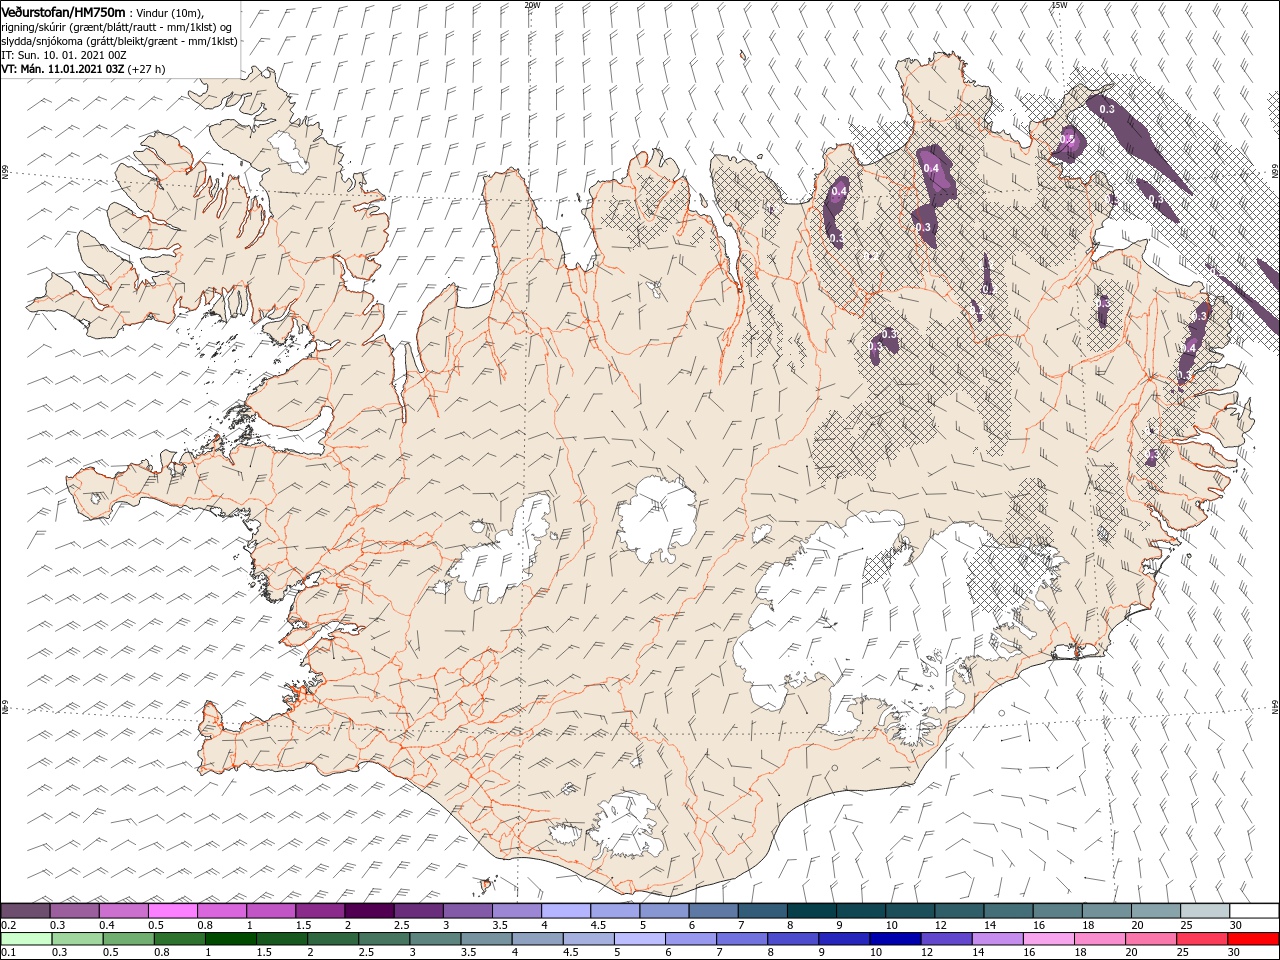The width and height of the screenshot is (1280, 960).
Task: Pick the upper legend swatch between 3 and 3.5
Action: [x=468, y=910]
